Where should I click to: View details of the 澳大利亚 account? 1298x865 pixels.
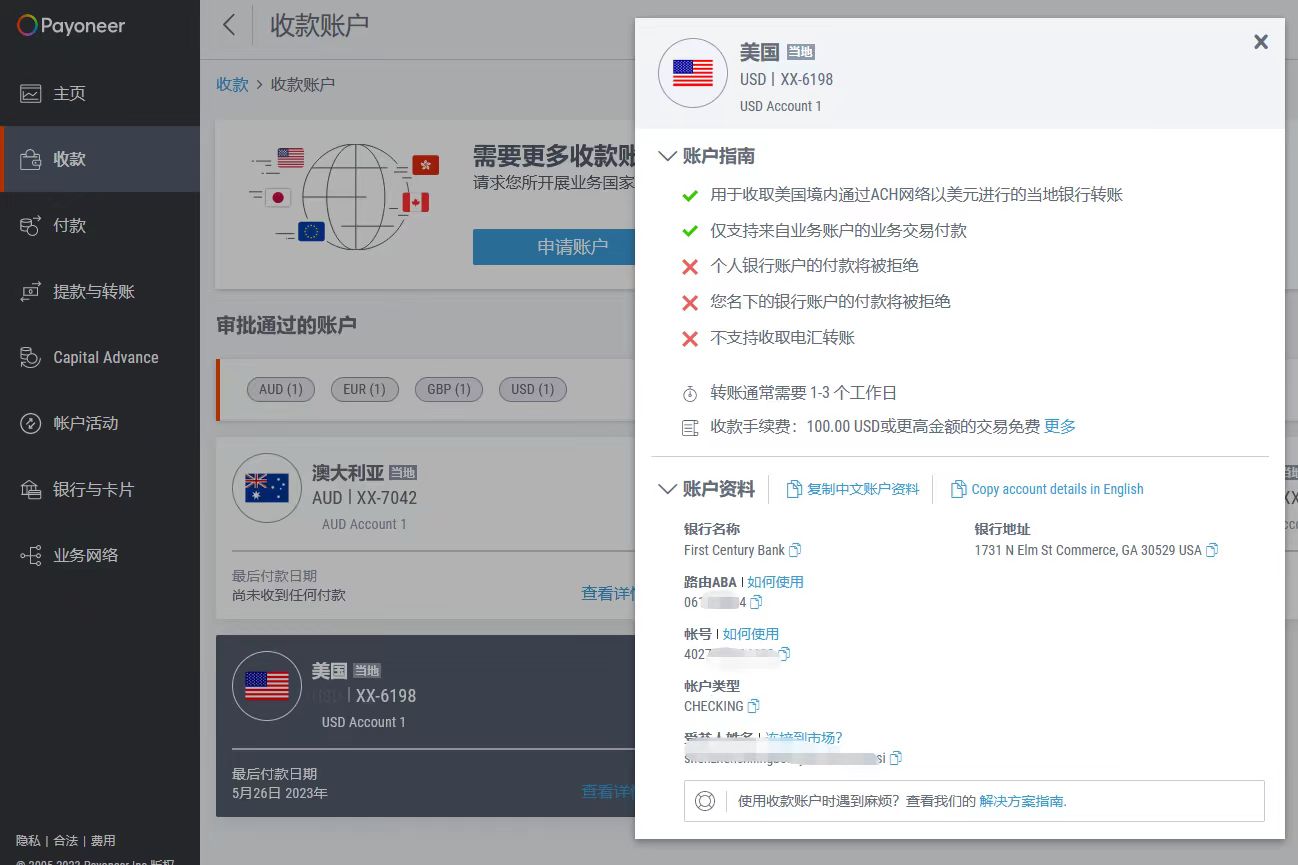click(x=608, y=593)
